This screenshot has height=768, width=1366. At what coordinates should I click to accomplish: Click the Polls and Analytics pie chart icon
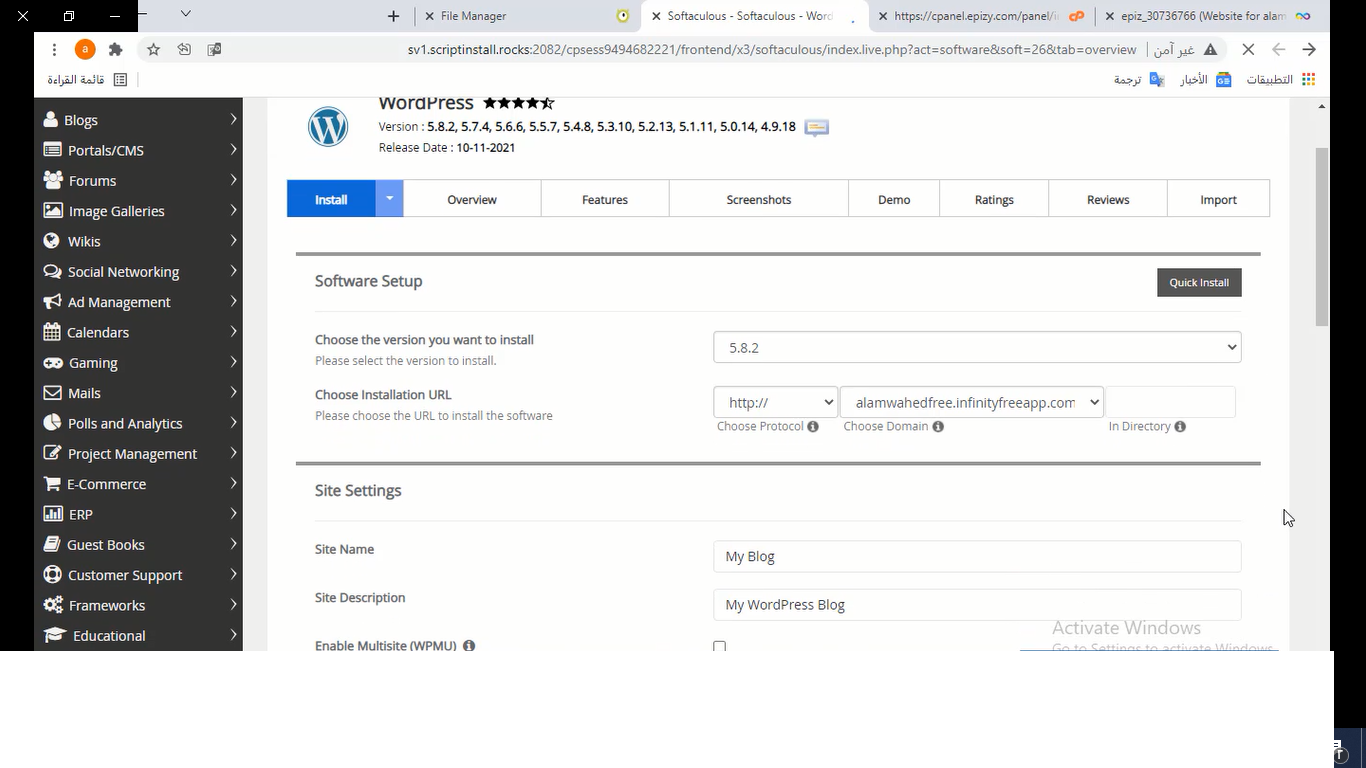coord(52,422)
